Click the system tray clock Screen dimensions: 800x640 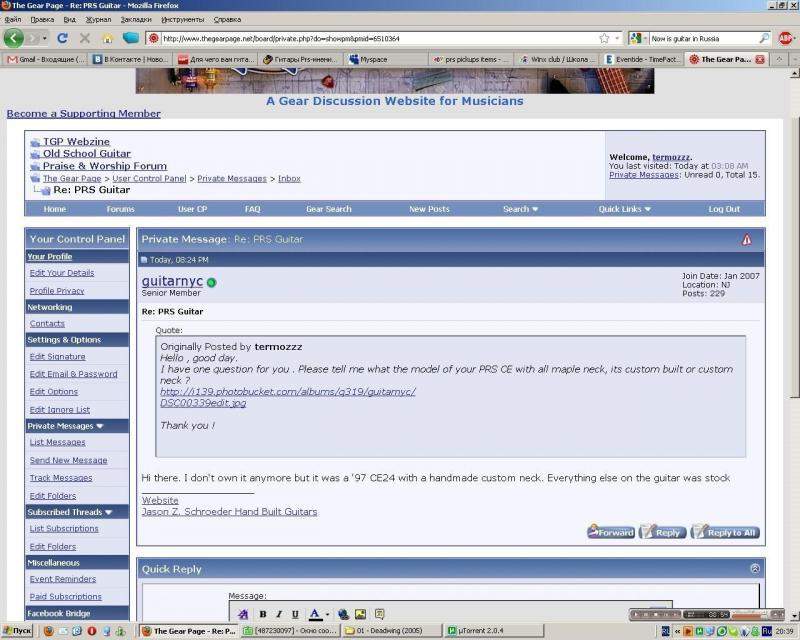click(785, 631)
